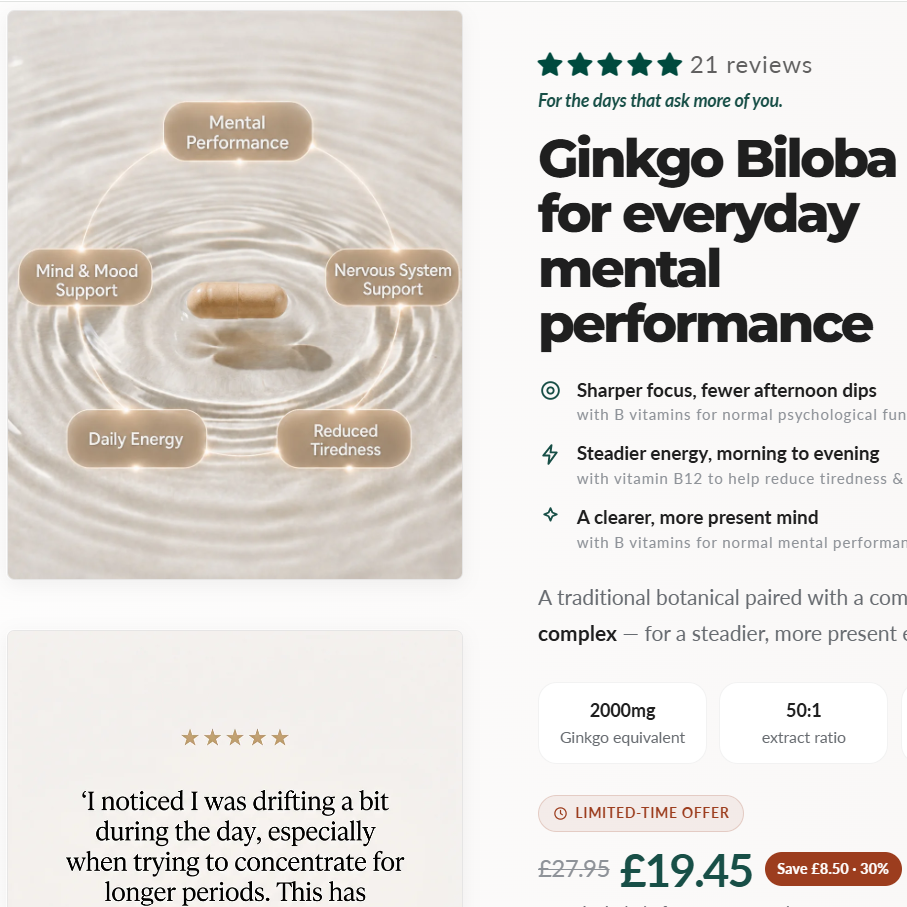Click the £19.45 sale price
This screenshot has width=907, height=907.
click(x=686, y=870)
